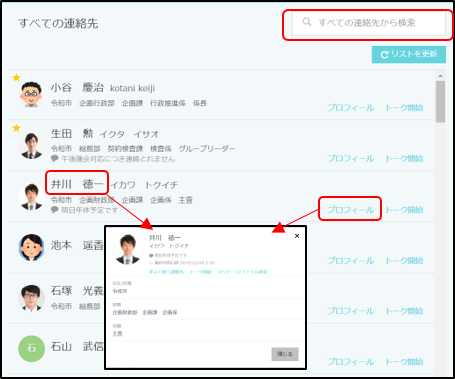Toggle the favorite star for 生田 勲
455x379 pixels.
(16, 128)
